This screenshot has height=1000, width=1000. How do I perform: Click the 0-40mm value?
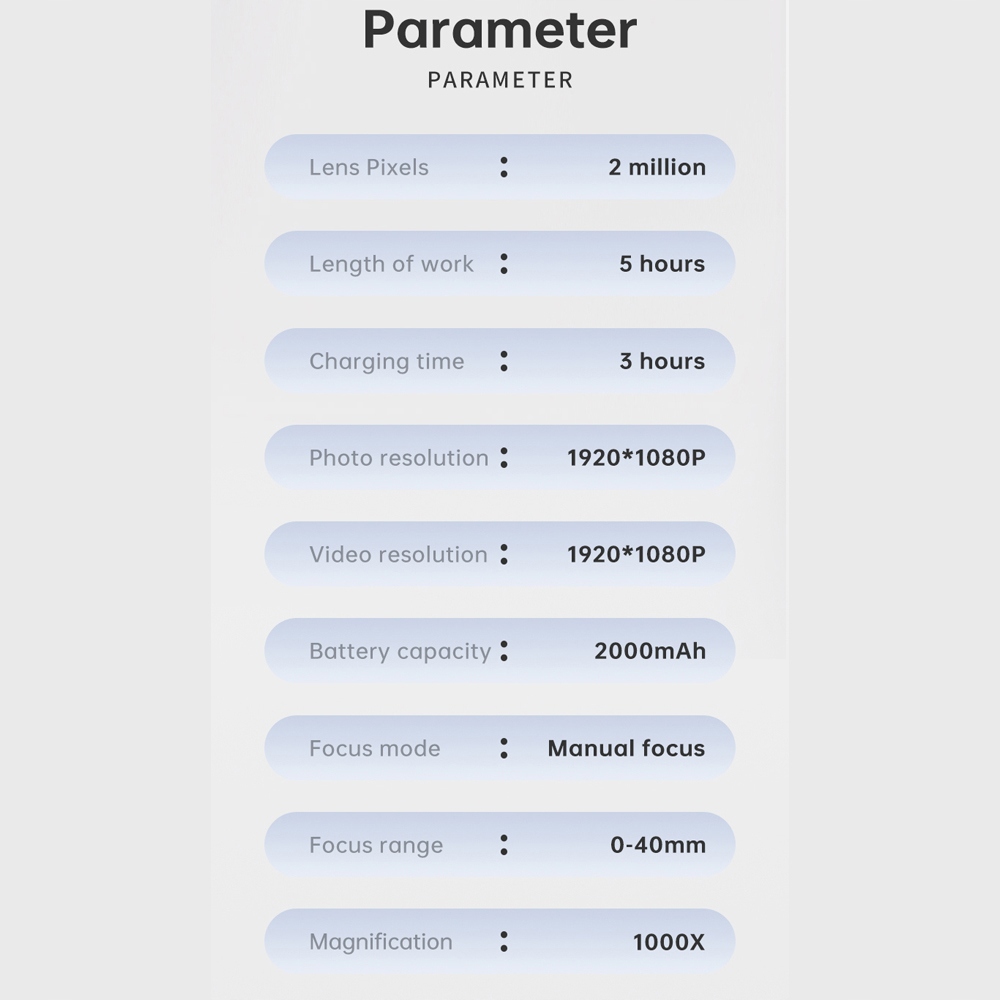pyautogui.click(x=658, y=845)
